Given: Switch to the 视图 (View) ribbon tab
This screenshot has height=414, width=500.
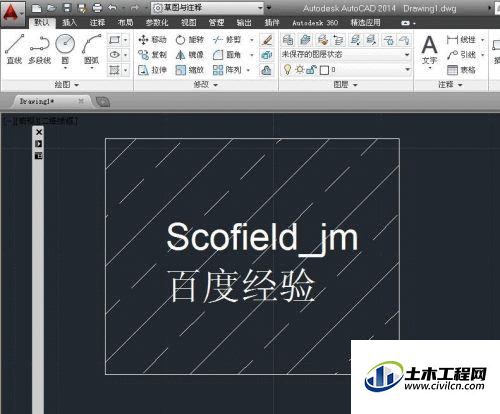Looking at the screenshot, I should (x=189, y=23).
